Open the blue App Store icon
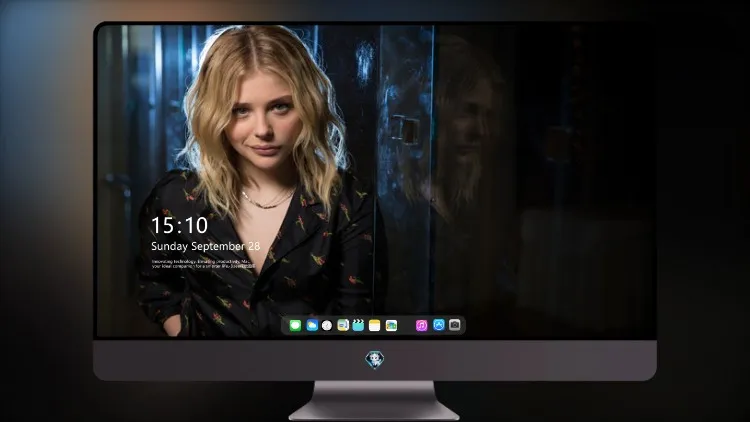The height and width of the screenshot is (422, 750). click(439, 325)
